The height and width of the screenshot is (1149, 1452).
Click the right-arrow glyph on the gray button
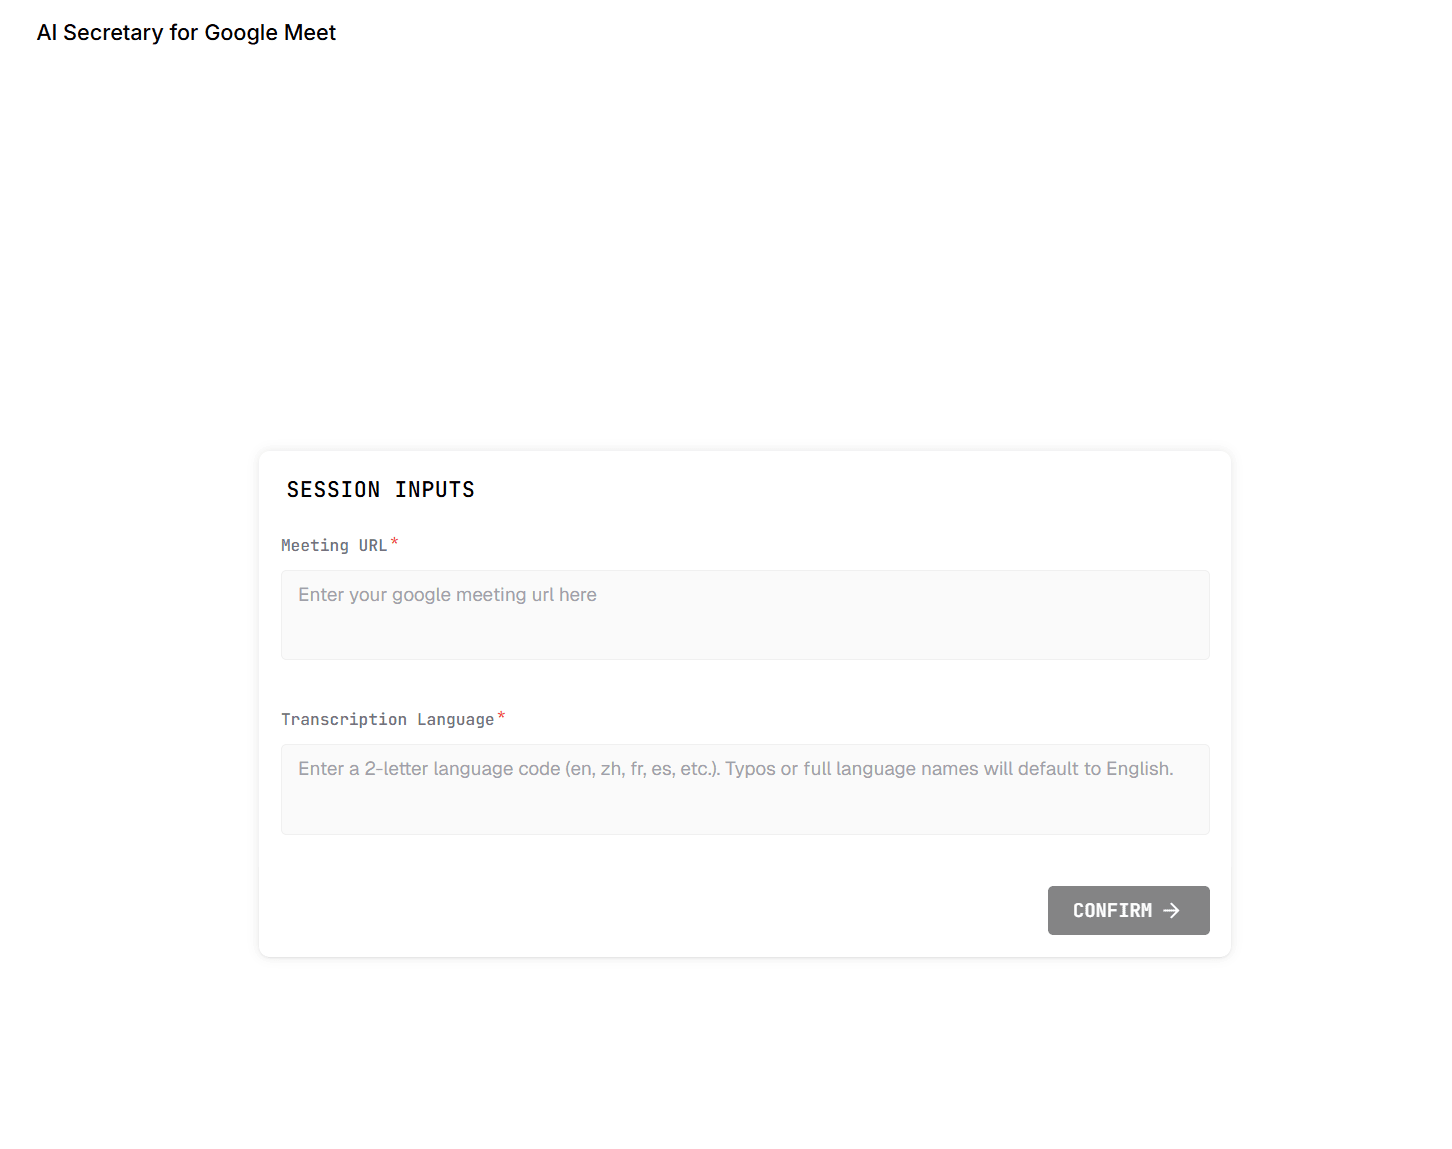[x=1173, y=910]
